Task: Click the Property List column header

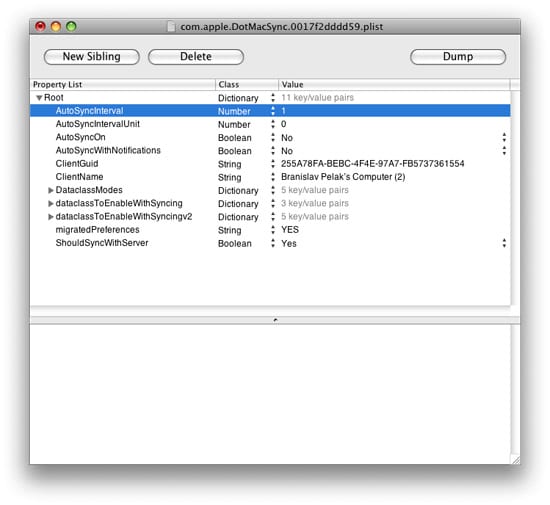Action: [x=123, y=85]
